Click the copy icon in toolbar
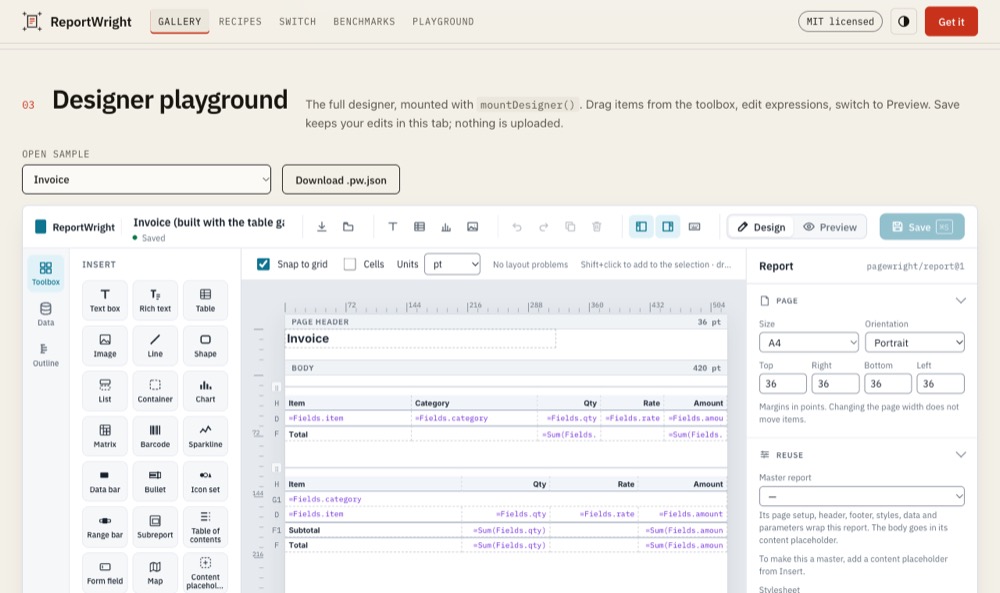 [x=570, y=226]
